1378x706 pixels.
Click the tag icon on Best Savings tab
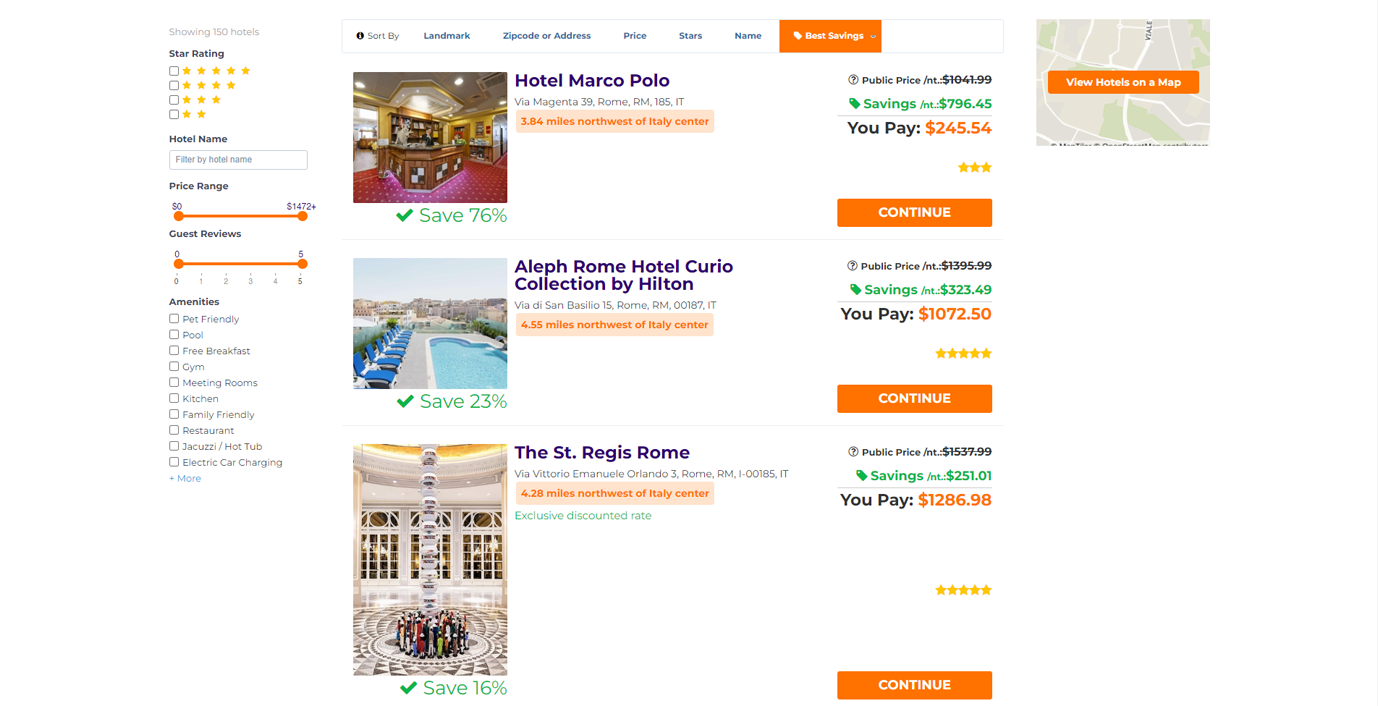coord(797,36)
